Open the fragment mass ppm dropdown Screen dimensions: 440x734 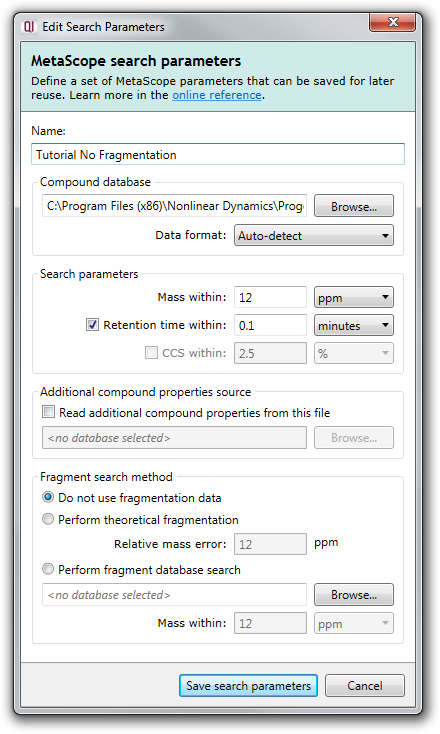[353, 623]
